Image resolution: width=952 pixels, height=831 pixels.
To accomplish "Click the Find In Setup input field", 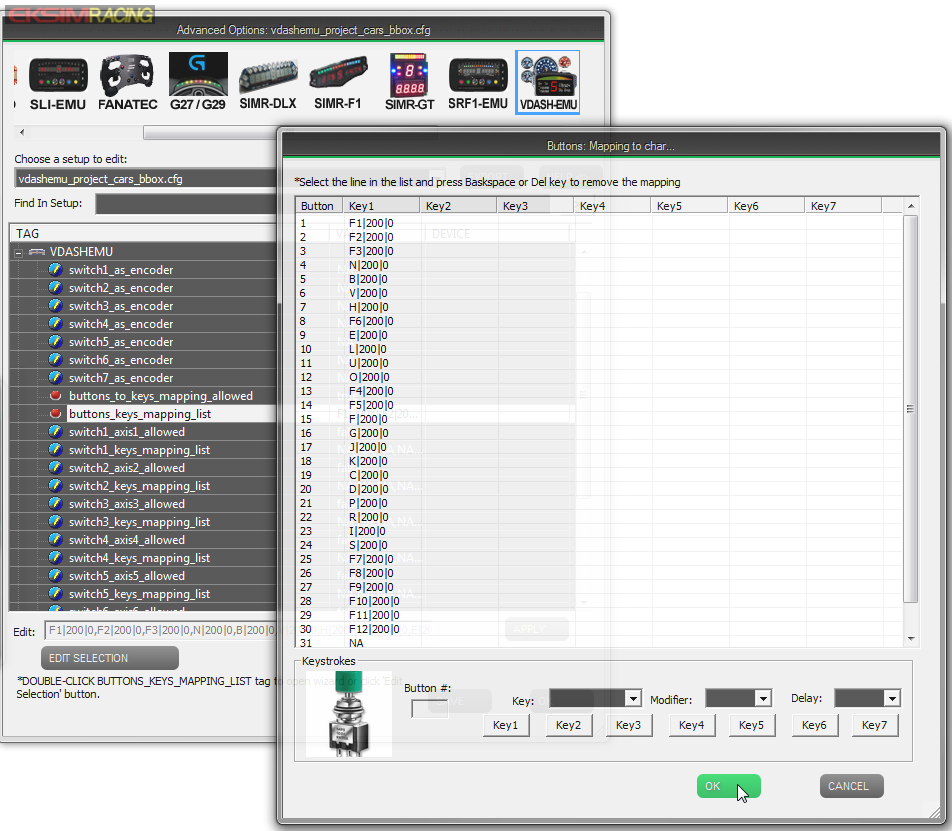I will point(186,204).
